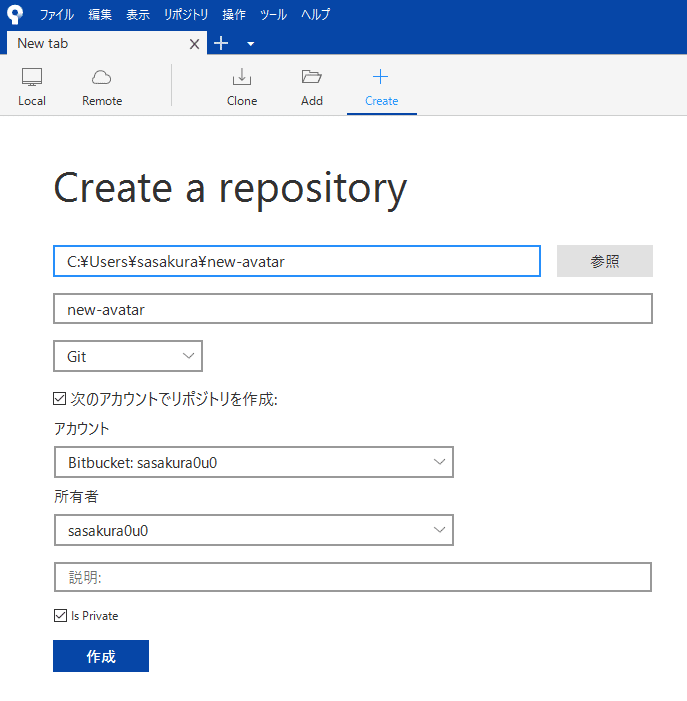This screenshot has width=687, height=701.
Task: Expand the tab list dropdown arrow
Action: pos(251,44)
